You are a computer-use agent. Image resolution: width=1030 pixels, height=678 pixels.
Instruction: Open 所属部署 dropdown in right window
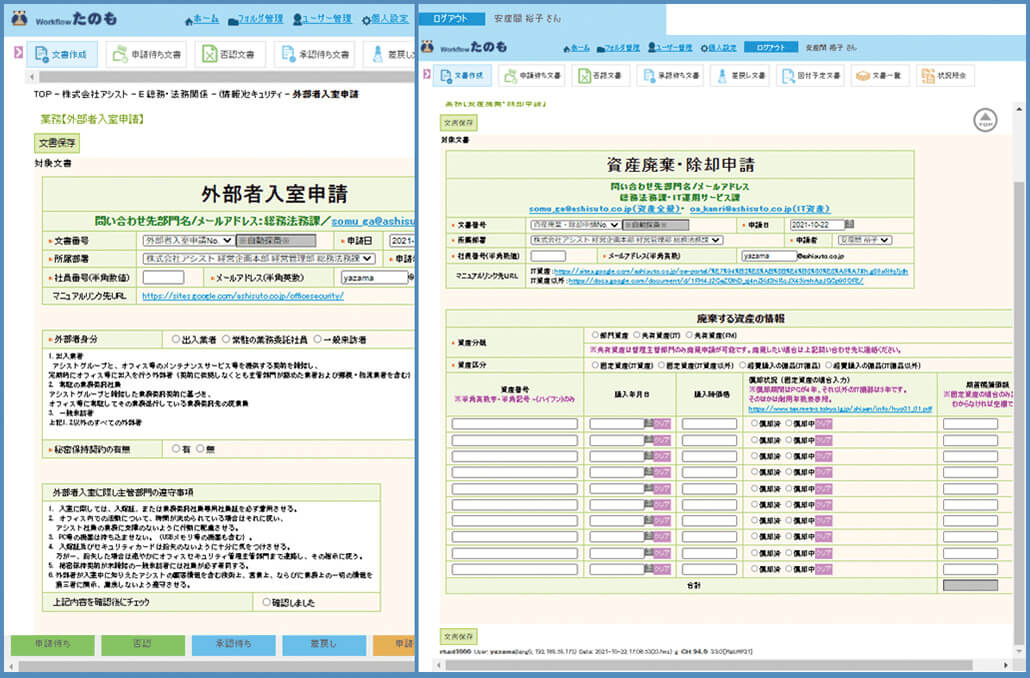pos(627,240)
